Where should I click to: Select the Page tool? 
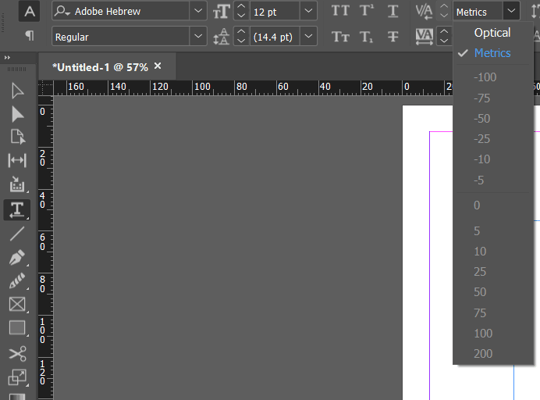coord(17,137)
